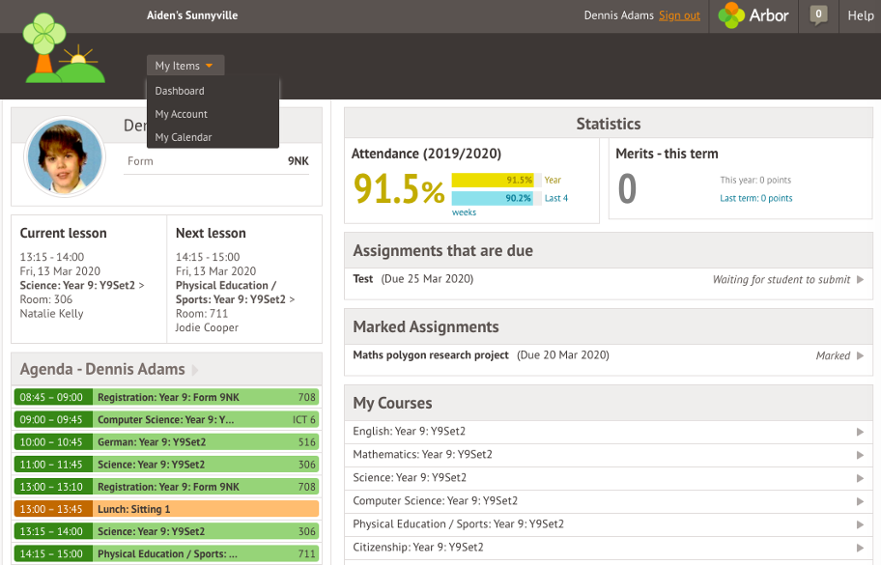Image resolution: width=881 pixels, height=565 pixels.
Task: Open the notifications speech bubble showing 0
Action: (818, 15)
